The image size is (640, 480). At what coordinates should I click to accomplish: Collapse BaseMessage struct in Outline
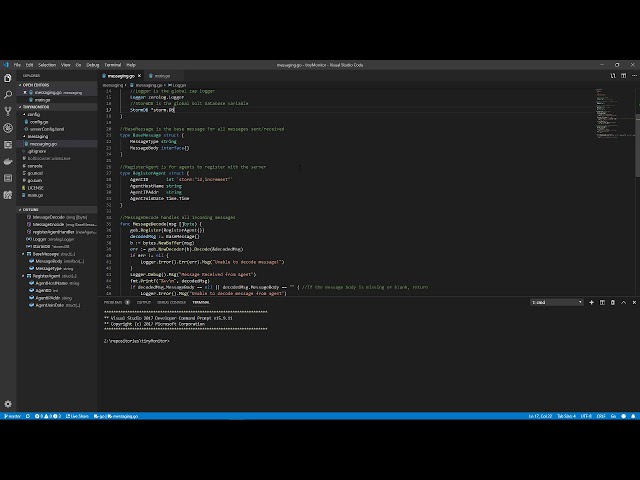pyautogui.click(x=23, y=254)
